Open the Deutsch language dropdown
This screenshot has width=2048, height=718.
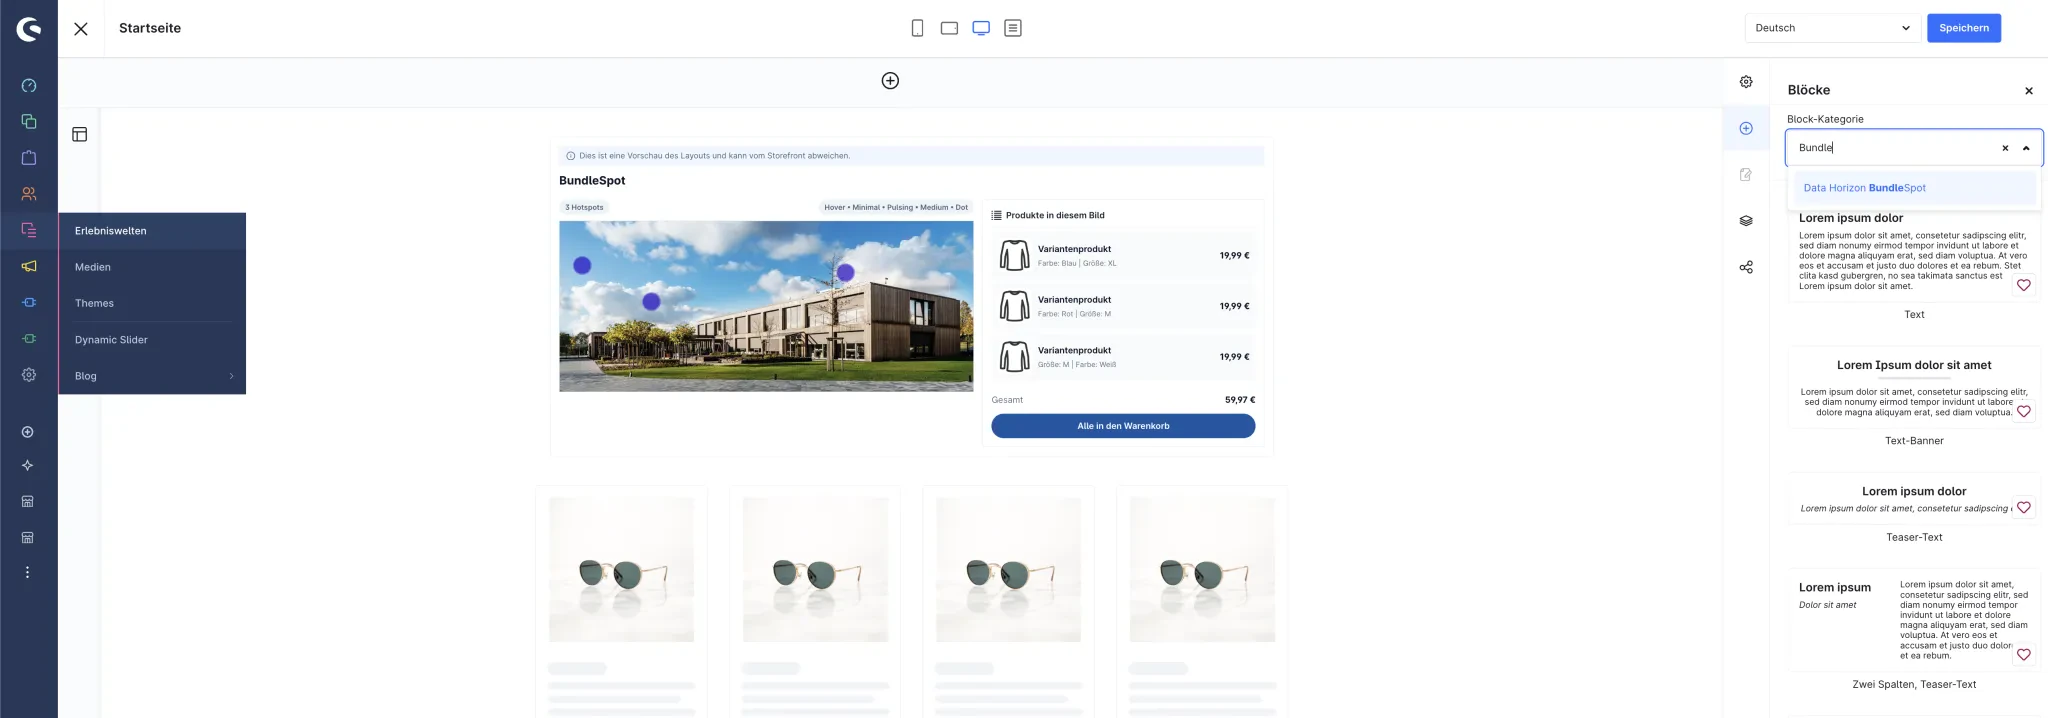coord(1833,28)
